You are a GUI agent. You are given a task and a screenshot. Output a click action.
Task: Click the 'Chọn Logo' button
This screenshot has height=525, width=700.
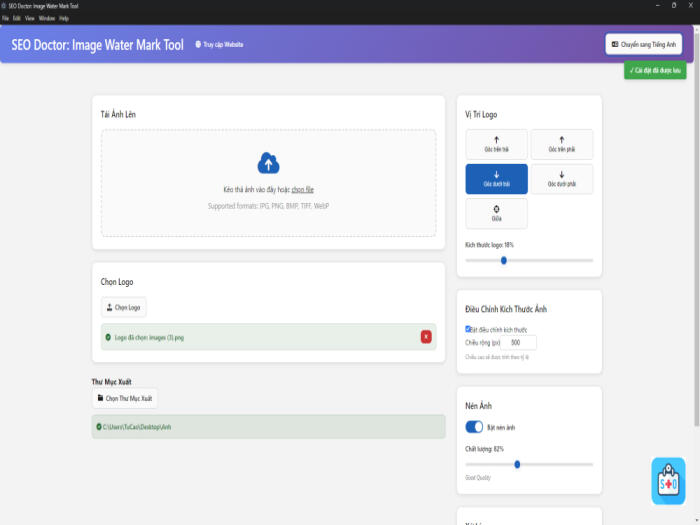(124, 307)
